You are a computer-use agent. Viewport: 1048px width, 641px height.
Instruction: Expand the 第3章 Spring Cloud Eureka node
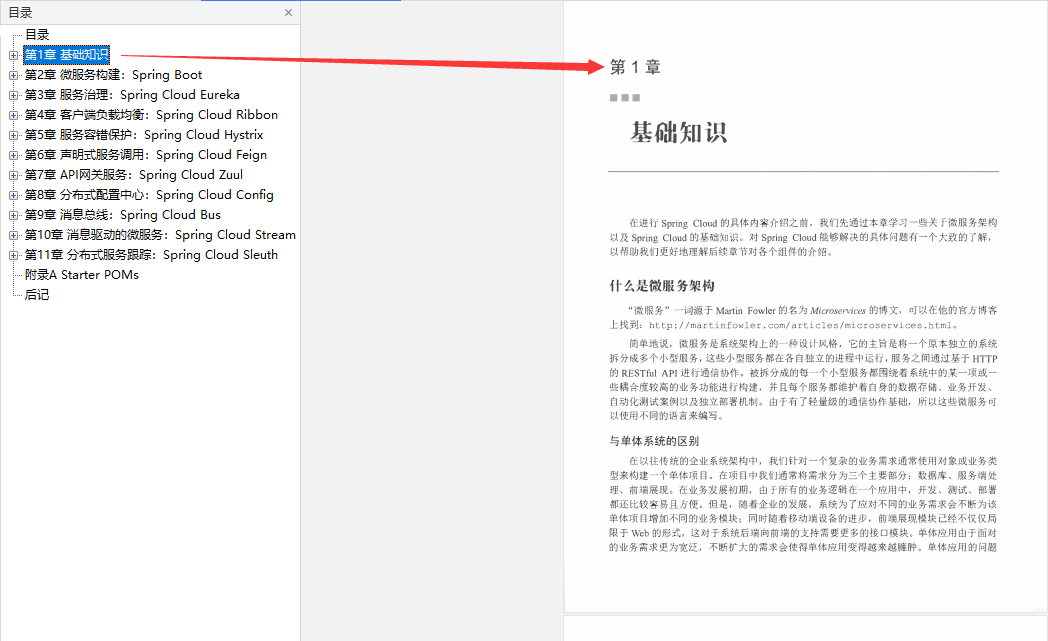coord(13,95)
